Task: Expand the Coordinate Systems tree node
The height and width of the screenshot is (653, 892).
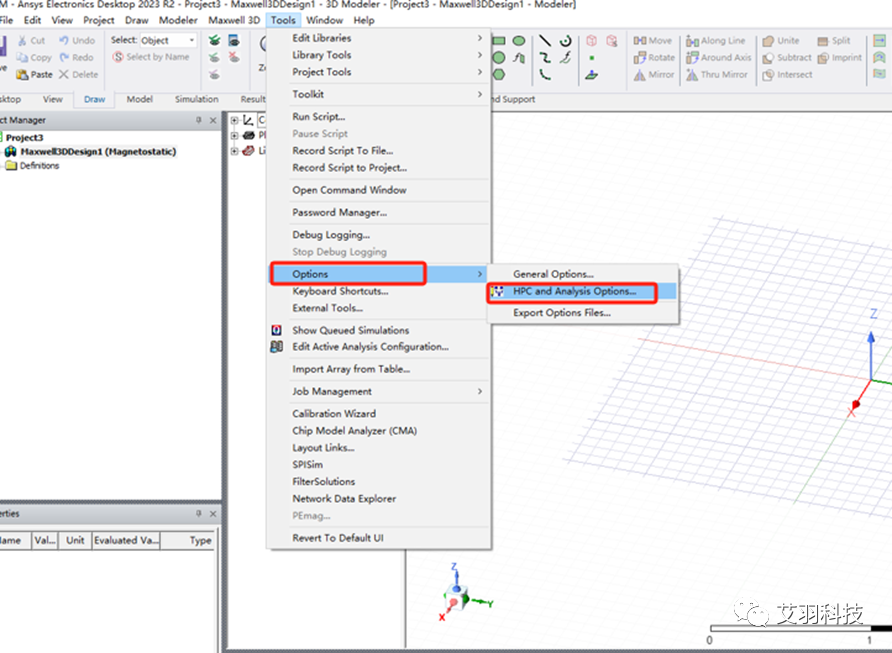Action: 234,121
